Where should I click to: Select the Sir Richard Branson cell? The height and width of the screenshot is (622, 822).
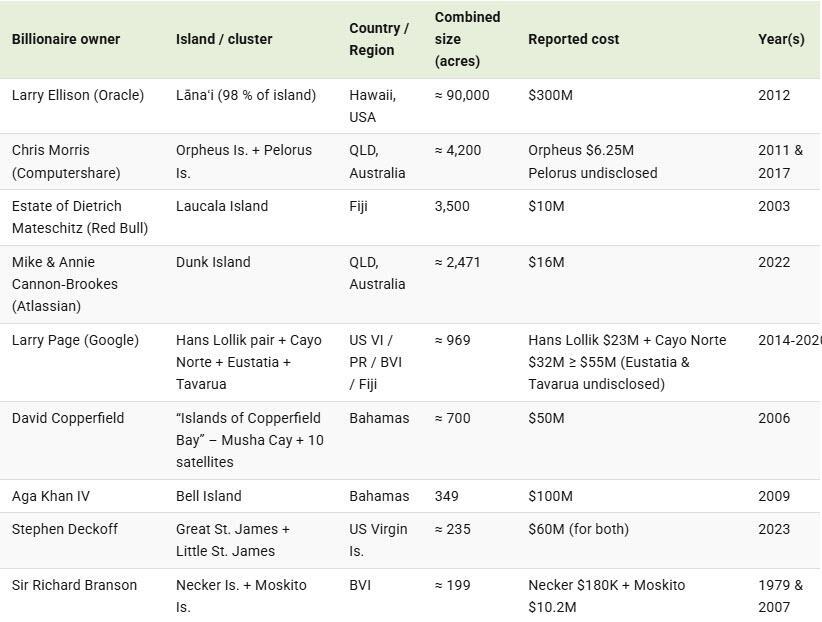(x=74, y=585)
